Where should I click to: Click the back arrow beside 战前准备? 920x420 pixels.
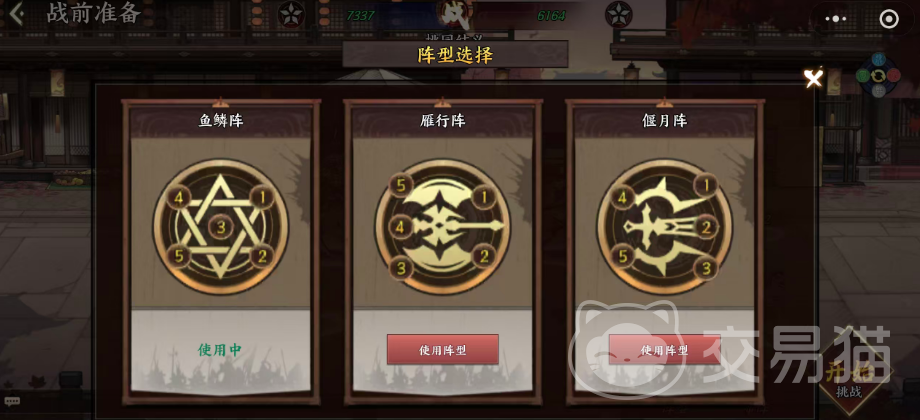pos(16,13)
